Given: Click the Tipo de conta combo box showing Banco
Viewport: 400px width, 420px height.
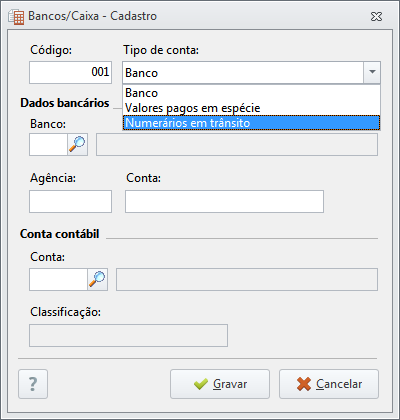Looking at the screenshot, I should click(x=251, y=72).
